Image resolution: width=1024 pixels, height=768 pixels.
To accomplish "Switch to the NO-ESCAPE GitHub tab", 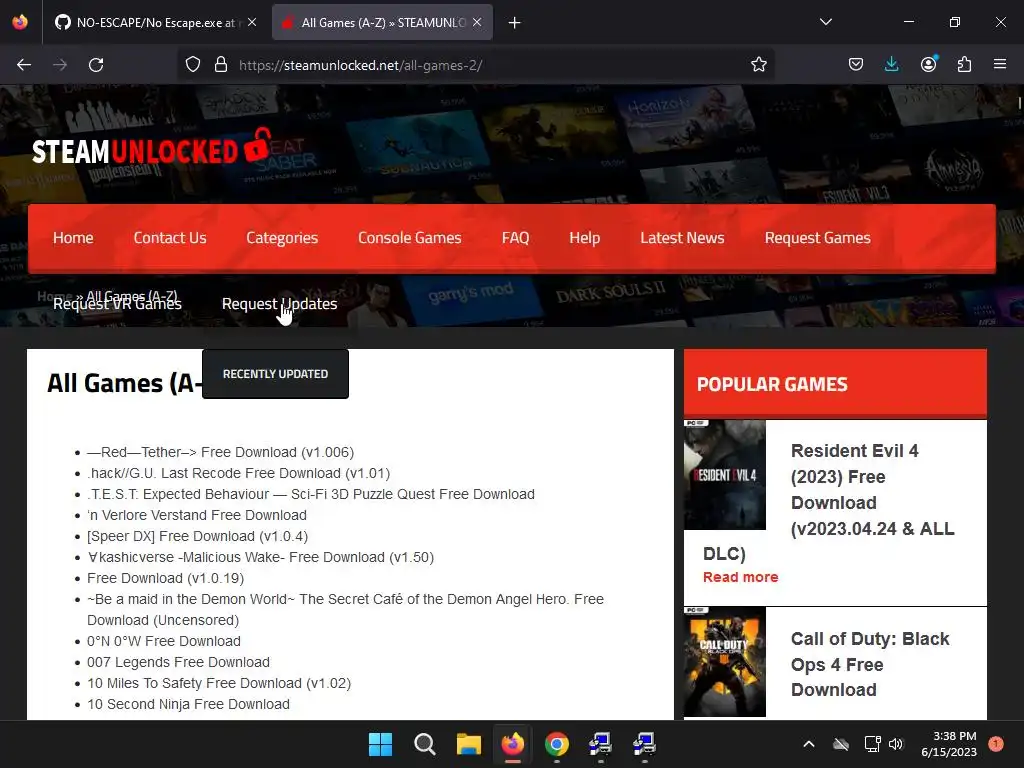I will click(x=155, y=23).
